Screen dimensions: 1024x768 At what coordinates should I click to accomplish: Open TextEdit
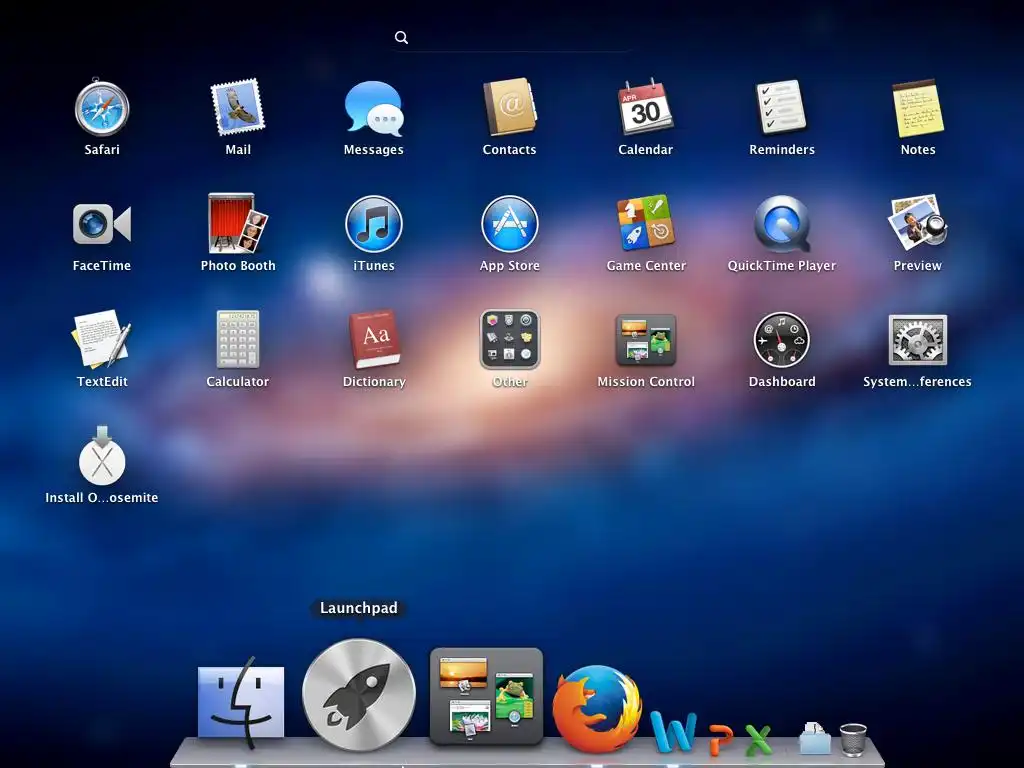click(x=102, y=340)
